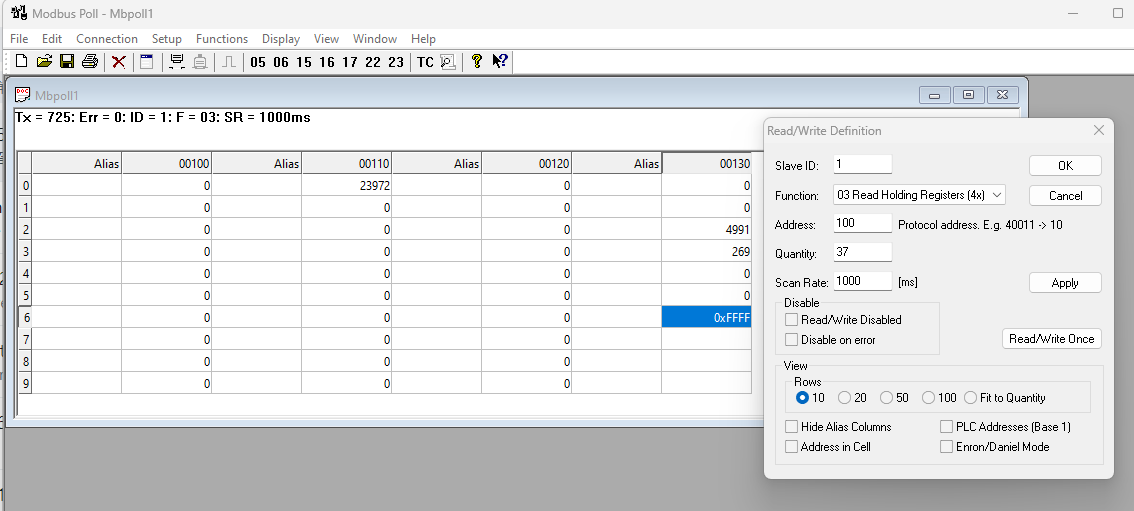Open the Functions menu
This screenshot has height=511, width=1134.
click(x=222, y=39)
